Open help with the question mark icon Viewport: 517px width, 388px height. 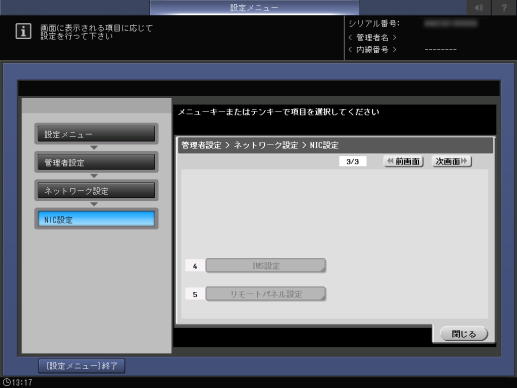(504, 8)
